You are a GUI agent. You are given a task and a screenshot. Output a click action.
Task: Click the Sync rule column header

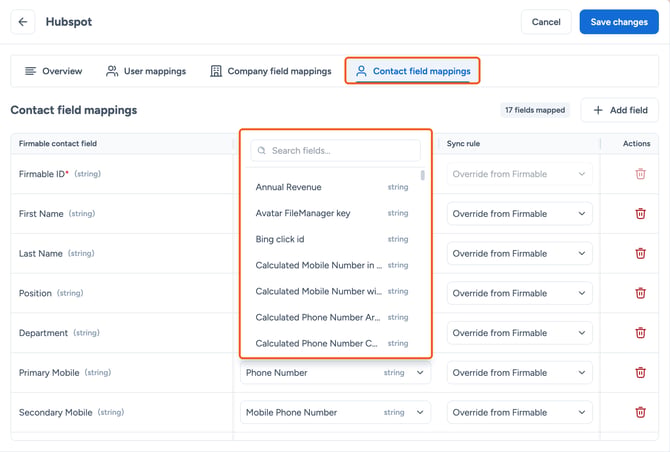[x=463, y=144]
